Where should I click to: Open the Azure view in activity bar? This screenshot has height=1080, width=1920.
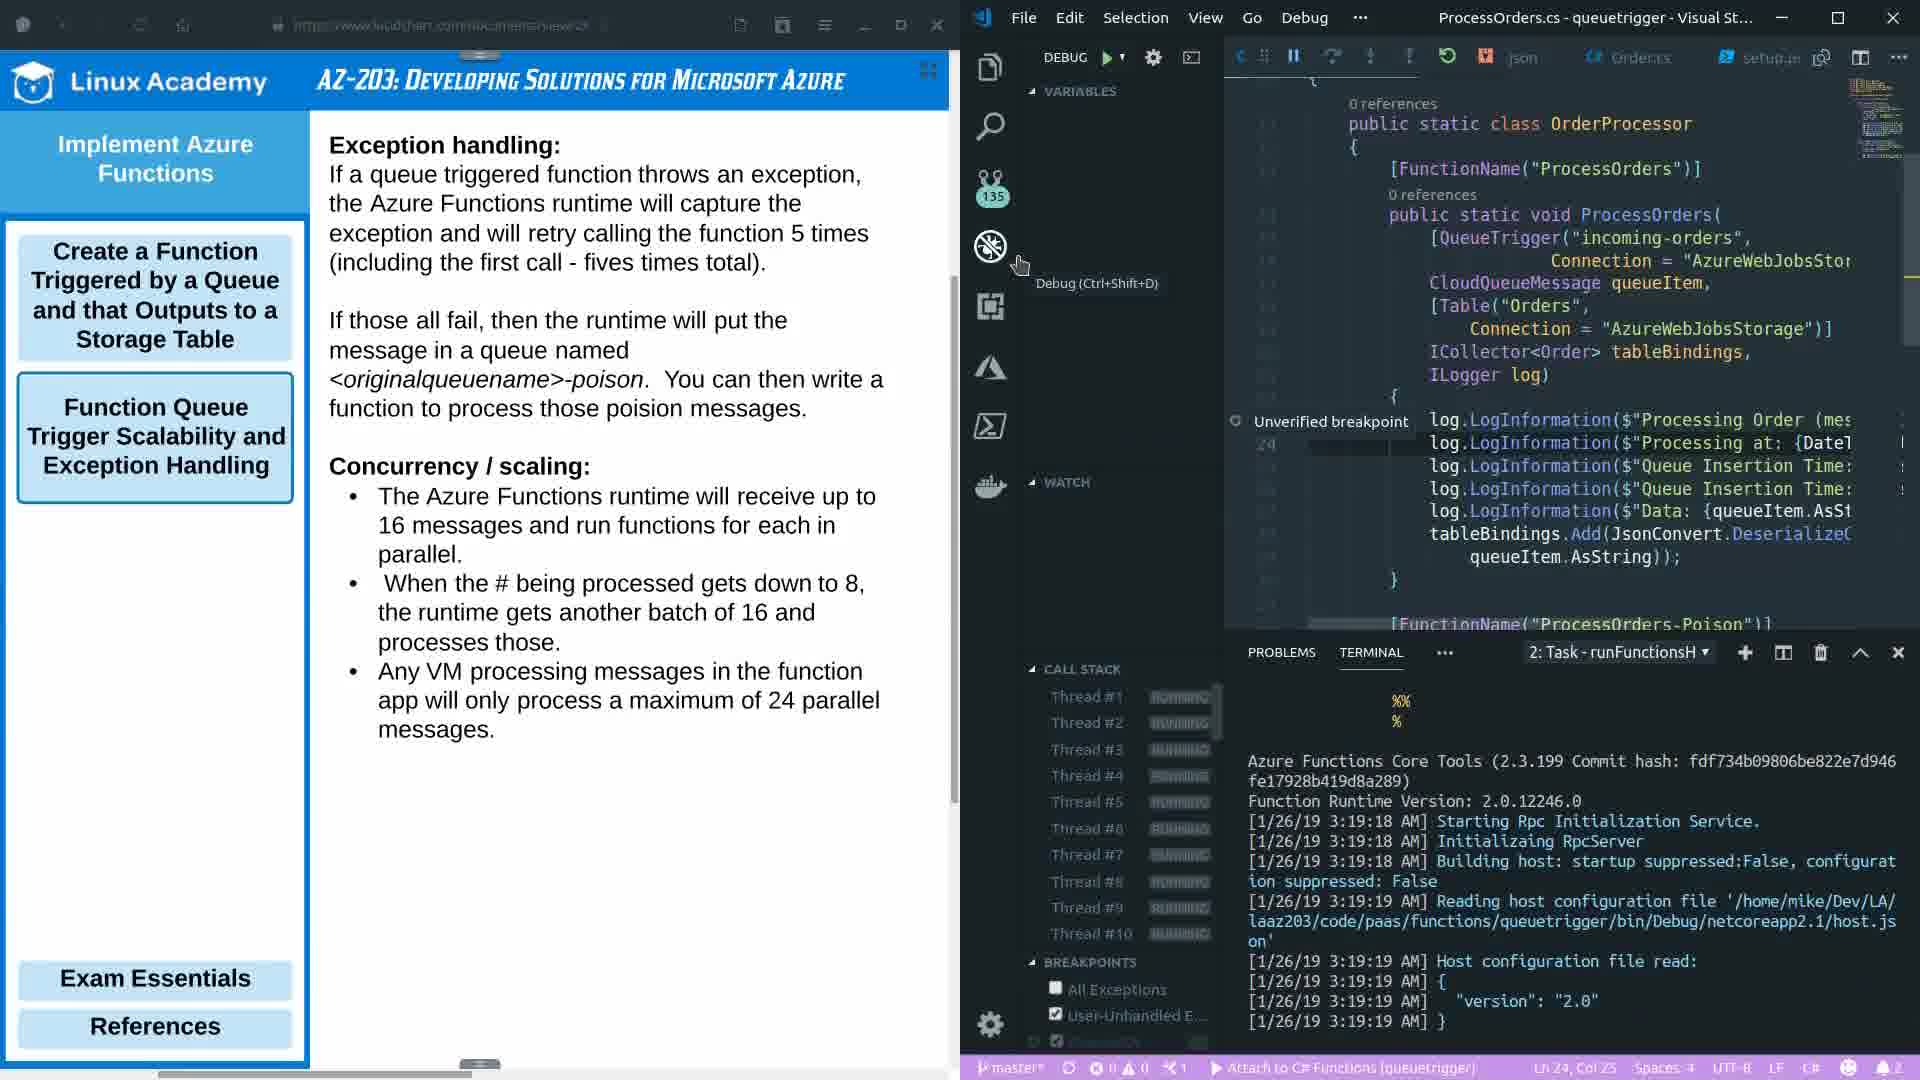click(990, 367)
